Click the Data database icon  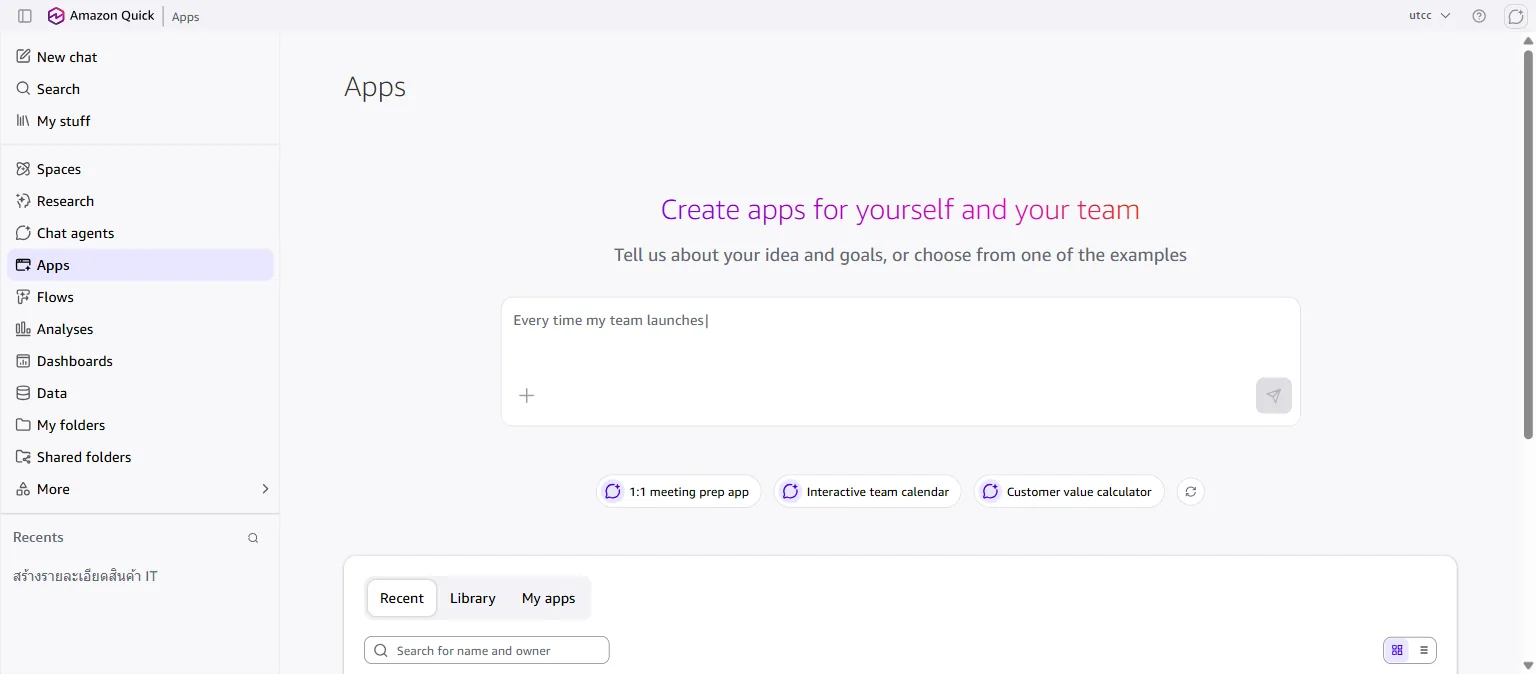pyautogui.click(x=23, y=393)
